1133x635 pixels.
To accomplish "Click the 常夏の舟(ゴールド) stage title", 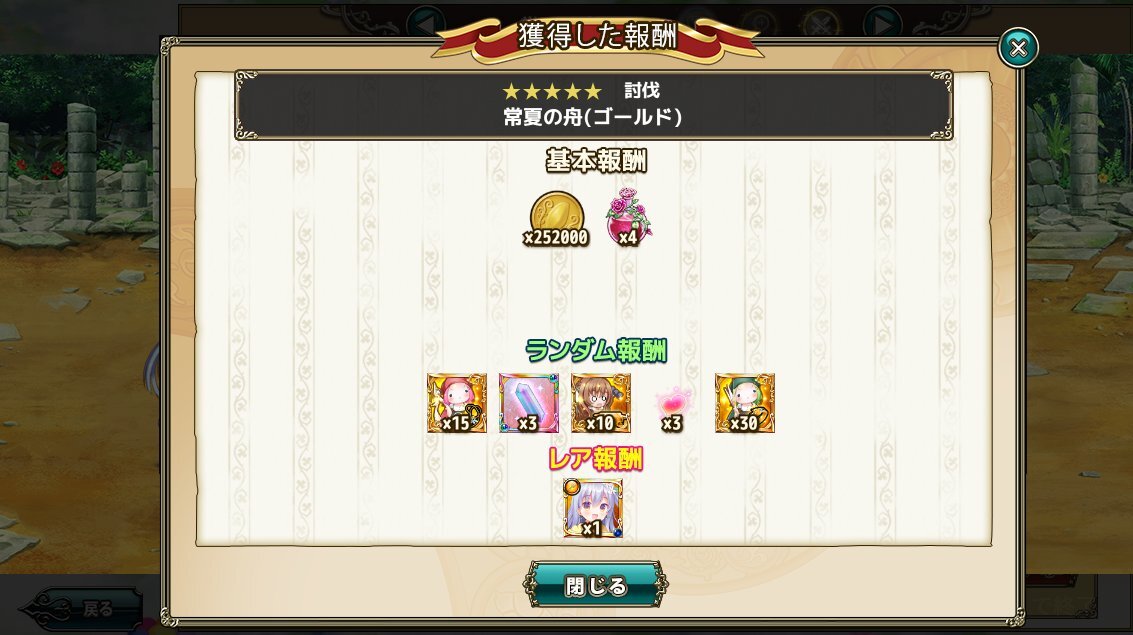I will [x=593, y=117].
